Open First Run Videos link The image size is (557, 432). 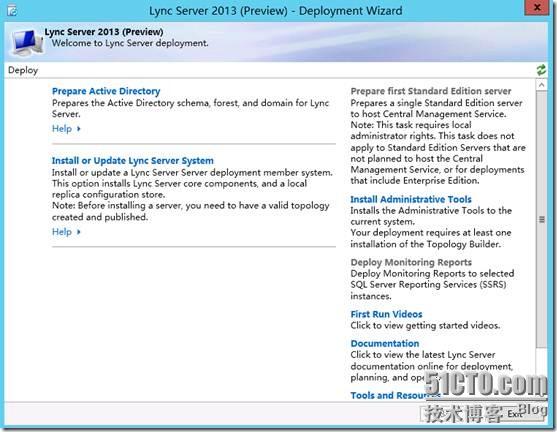386,314
